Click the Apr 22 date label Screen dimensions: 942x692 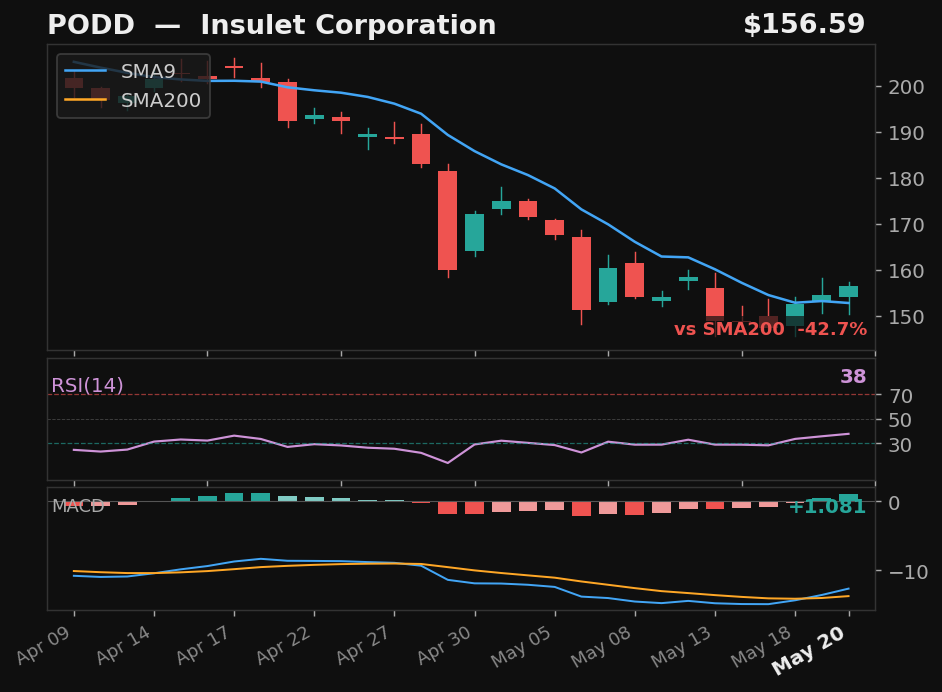285,645
